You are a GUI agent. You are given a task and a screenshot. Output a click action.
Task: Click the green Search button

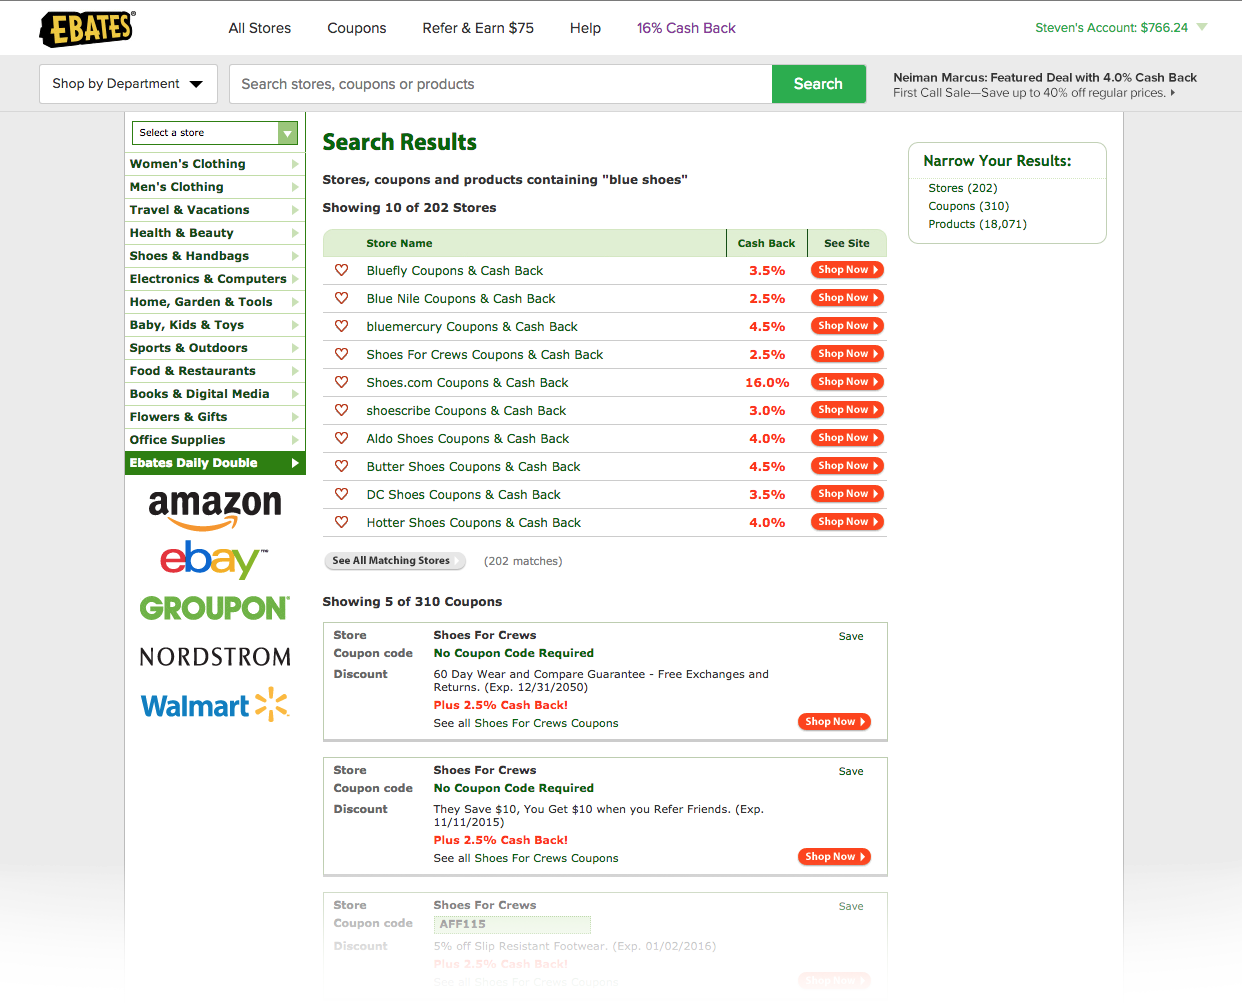pos(818,84)
